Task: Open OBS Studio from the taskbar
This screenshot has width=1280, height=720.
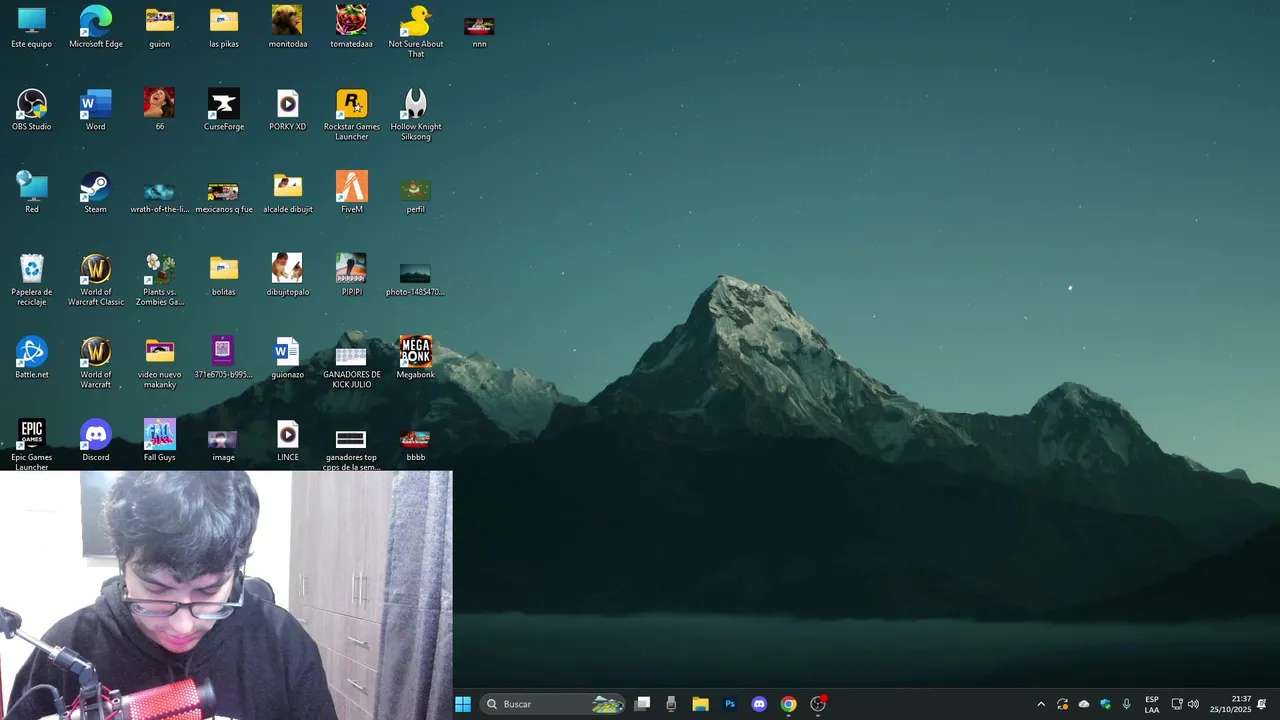Action: coord(818,704)
